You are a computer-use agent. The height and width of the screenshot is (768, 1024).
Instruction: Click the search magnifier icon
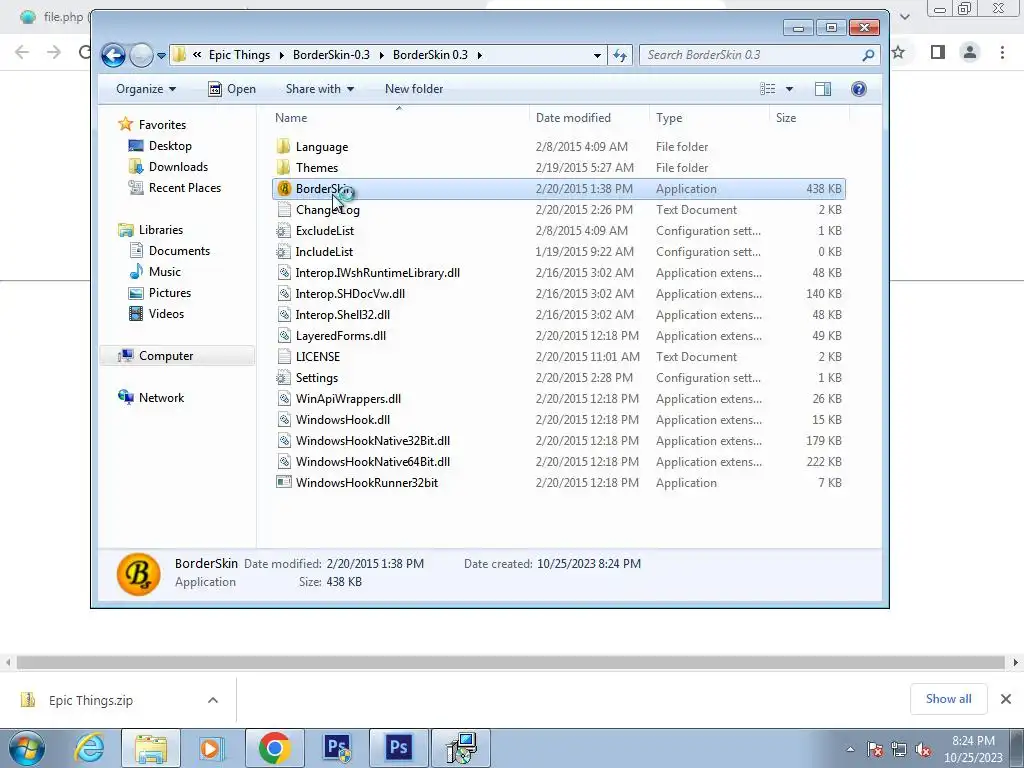(x=868, y=56)
